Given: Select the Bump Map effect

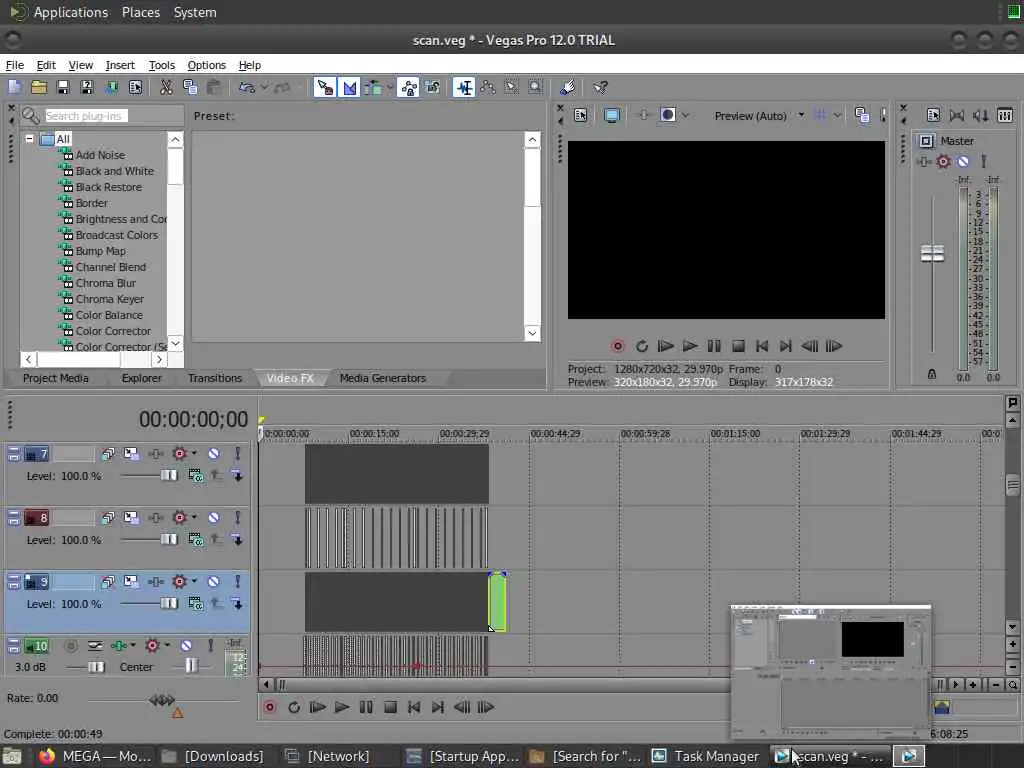Looking at the screenshot, I should pyautogui.click(x=101, y=251).
